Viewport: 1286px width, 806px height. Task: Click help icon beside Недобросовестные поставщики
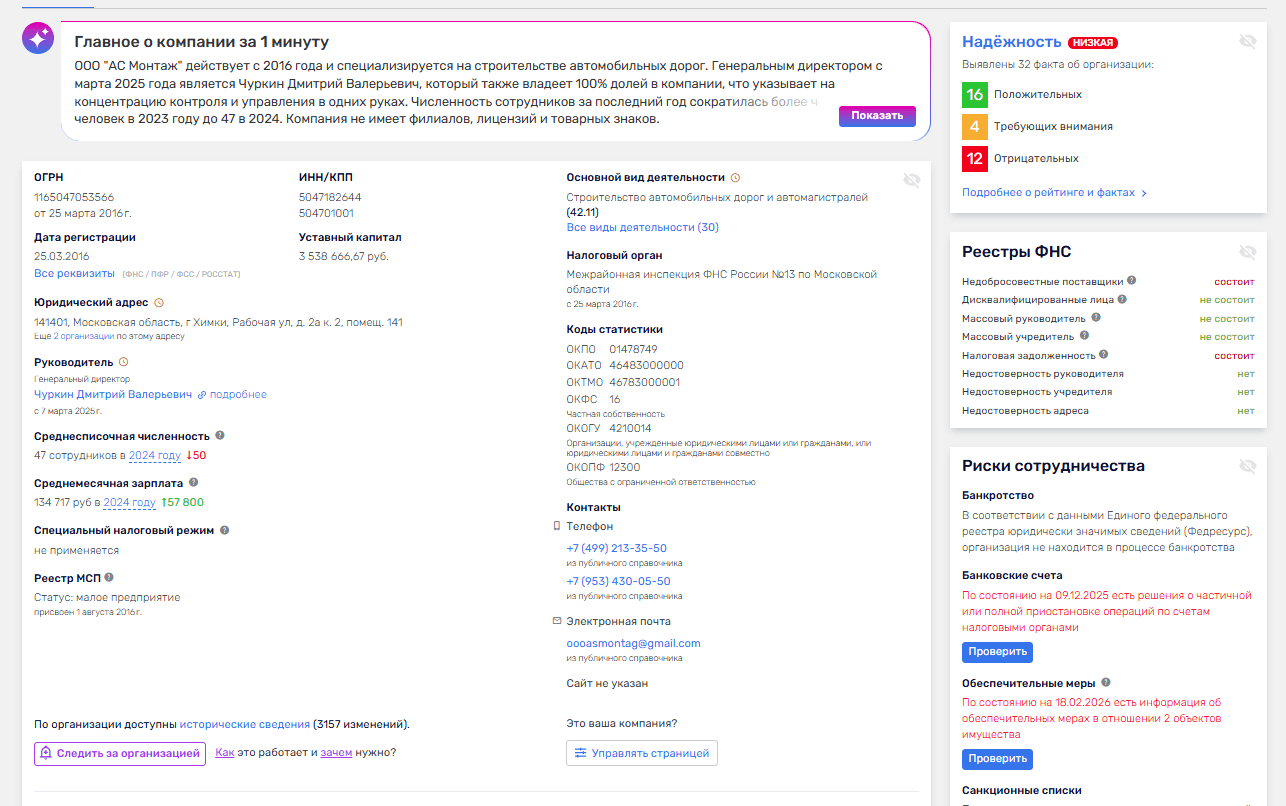coord(1132,282)
